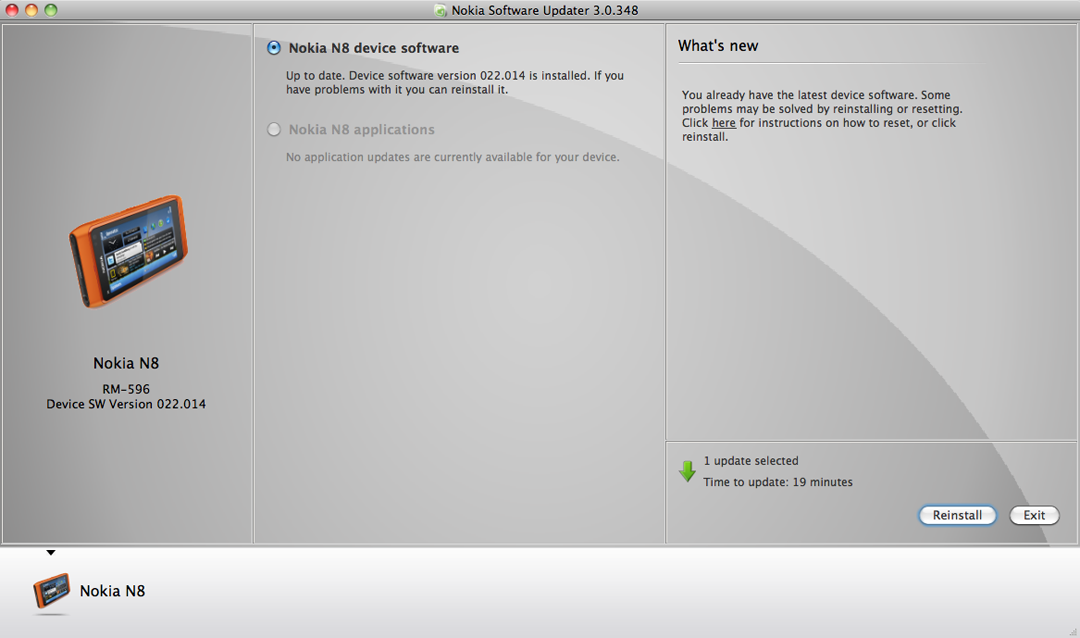Click the black triangle marker above device tray
The height and width of the screenshot is (638, 1080).
pos(51,553)
